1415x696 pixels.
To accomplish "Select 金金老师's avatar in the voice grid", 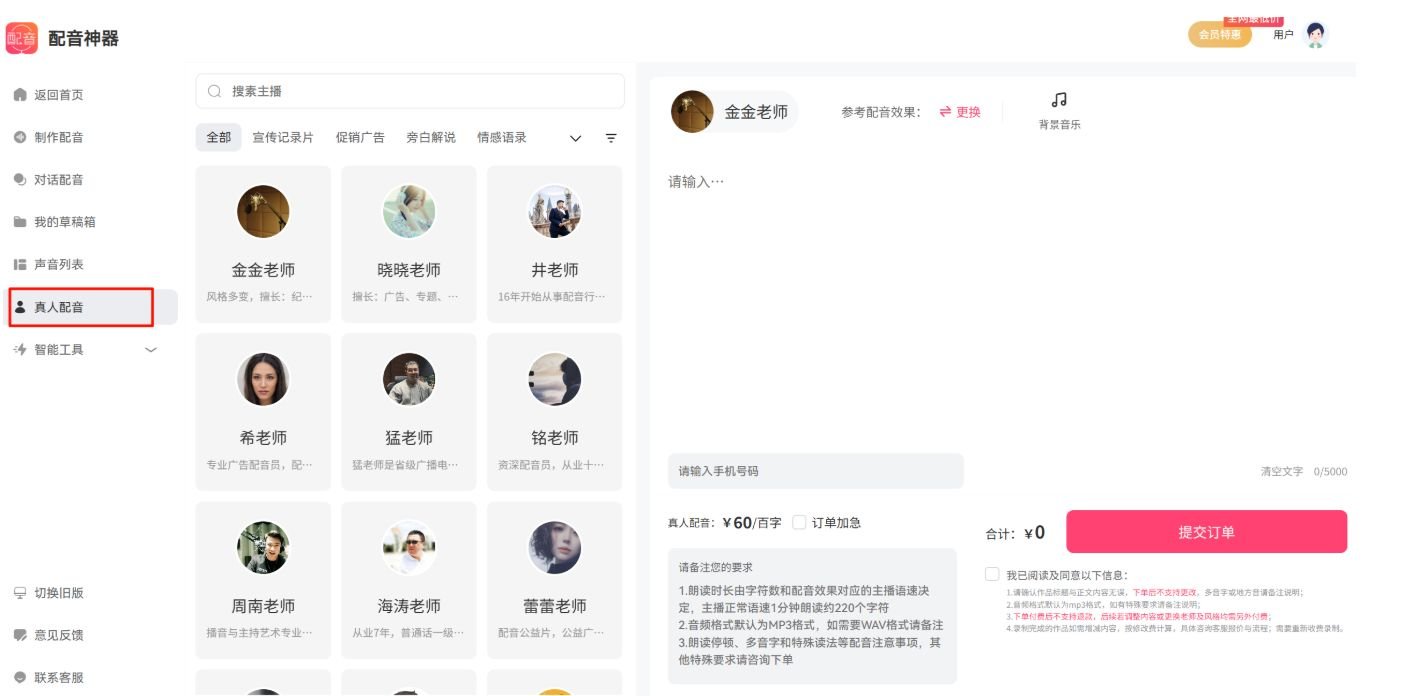I will click(263, 211).
